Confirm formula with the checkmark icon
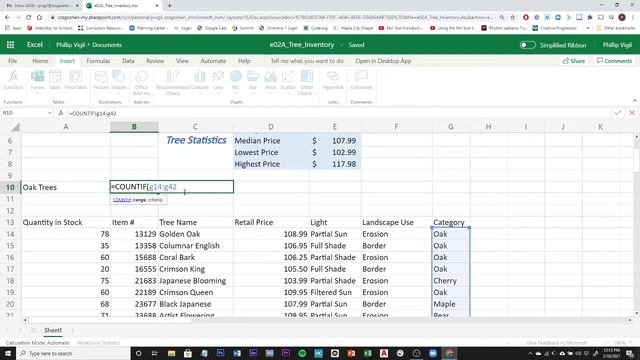This screenshot has height=360, width=640. coord(618,113)
